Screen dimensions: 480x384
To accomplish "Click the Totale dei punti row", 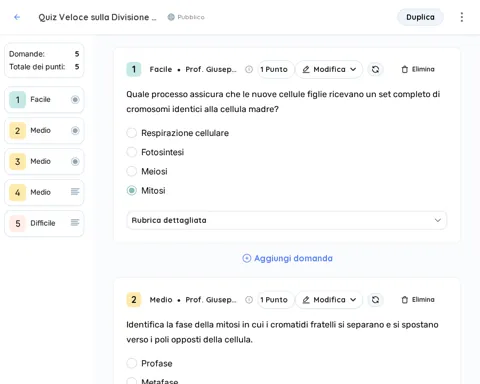I will tap(44, 67).
